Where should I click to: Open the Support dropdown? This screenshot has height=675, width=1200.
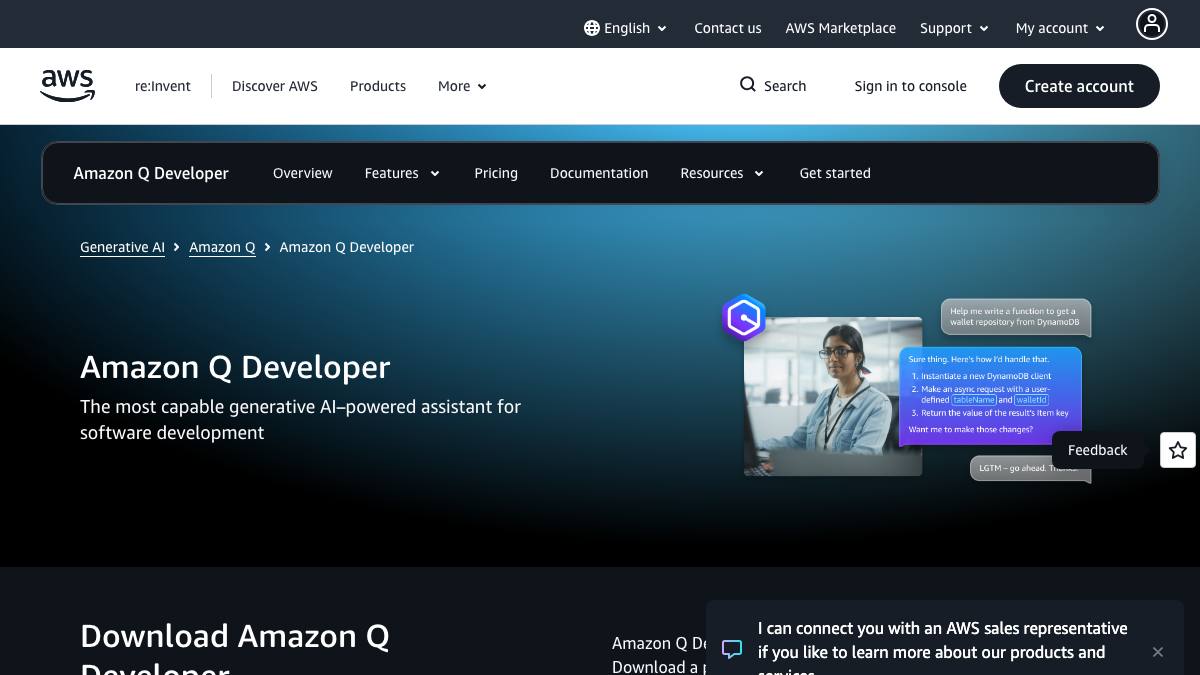click(x=955, y=28)
